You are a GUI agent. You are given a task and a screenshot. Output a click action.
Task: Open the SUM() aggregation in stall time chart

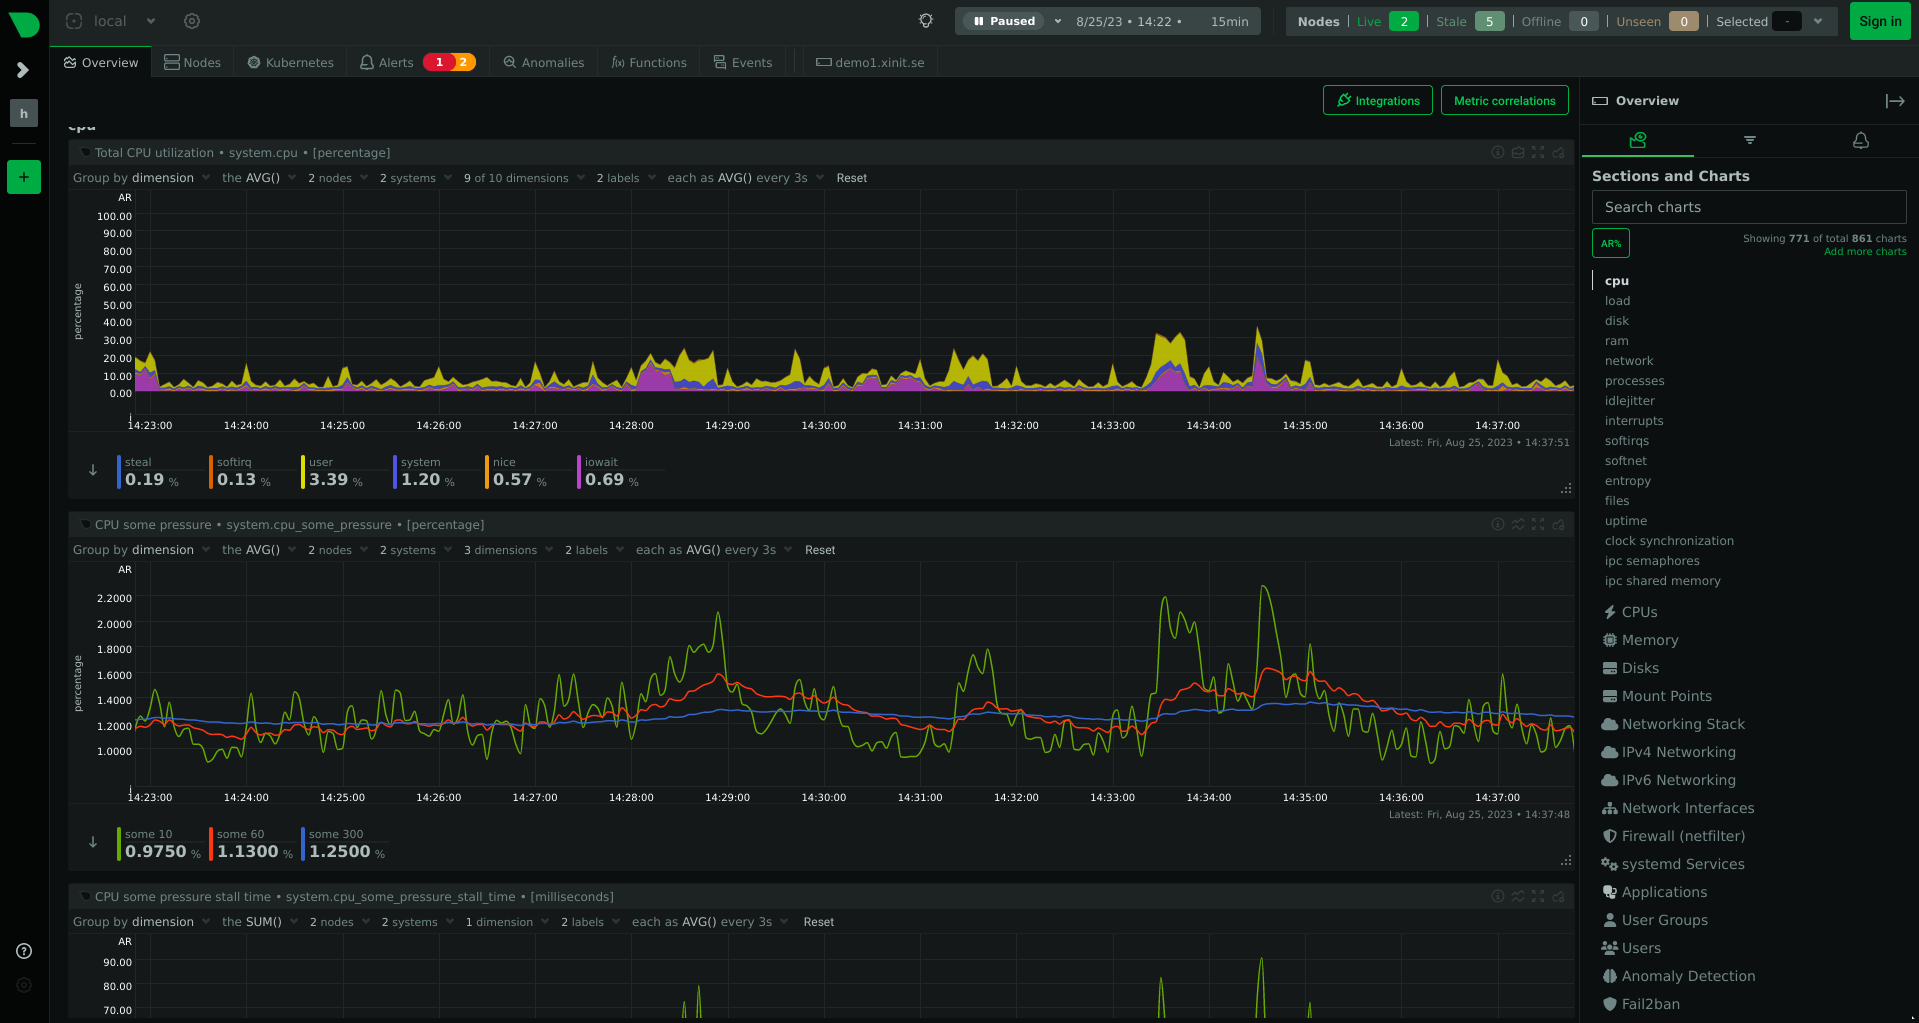click(x=260, y=922)
